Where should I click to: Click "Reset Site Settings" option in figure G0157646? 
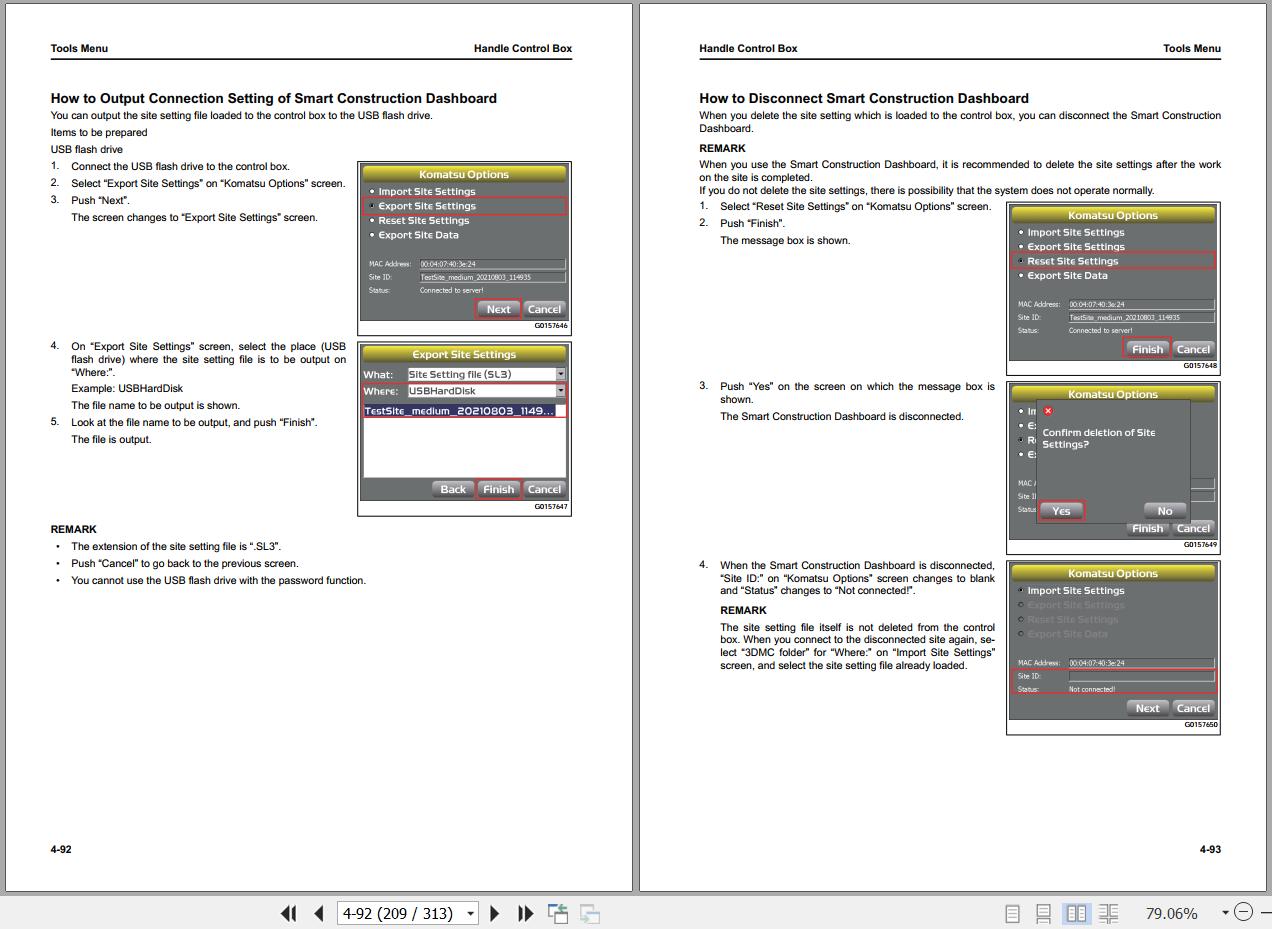[423, 220]
